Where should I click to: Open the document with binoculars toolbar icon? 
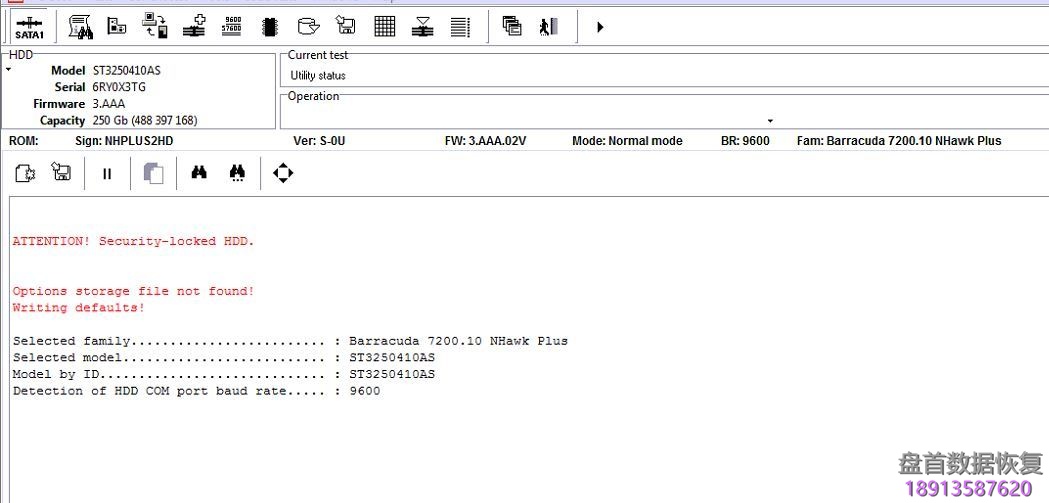pos(80,27)
